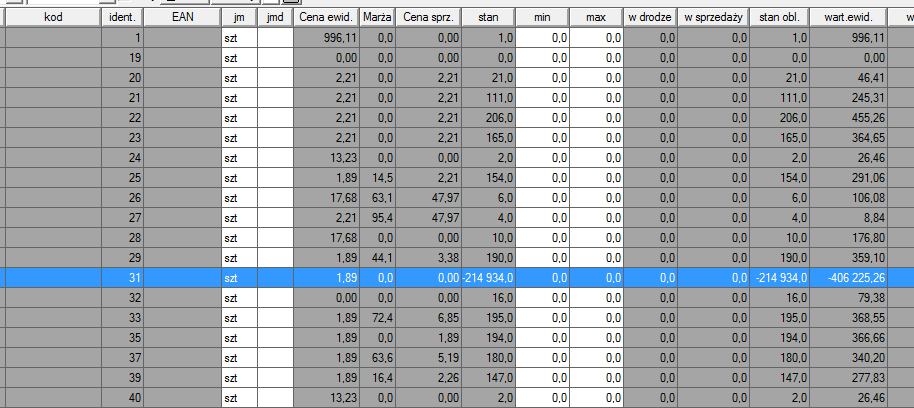Click the 'stan obl.' column header
Viewport: 914px width, 408px height.
pyautogui.click(x=780, y=18)
